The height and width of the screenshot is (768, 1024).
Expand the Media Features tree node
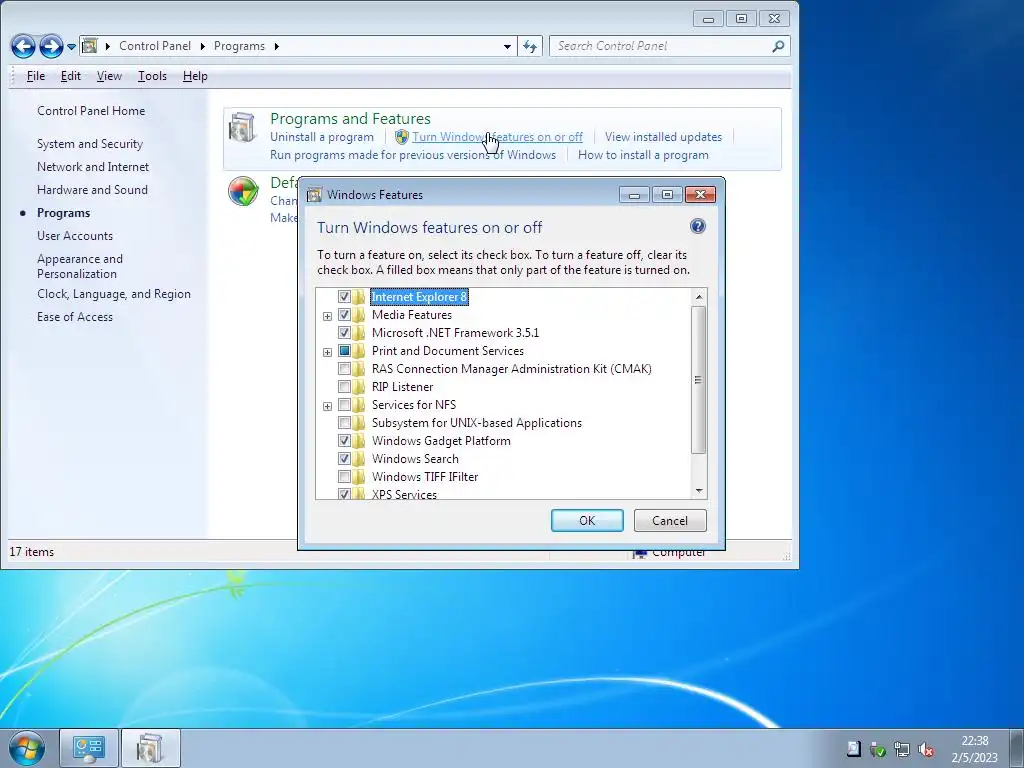click(327, 316)
